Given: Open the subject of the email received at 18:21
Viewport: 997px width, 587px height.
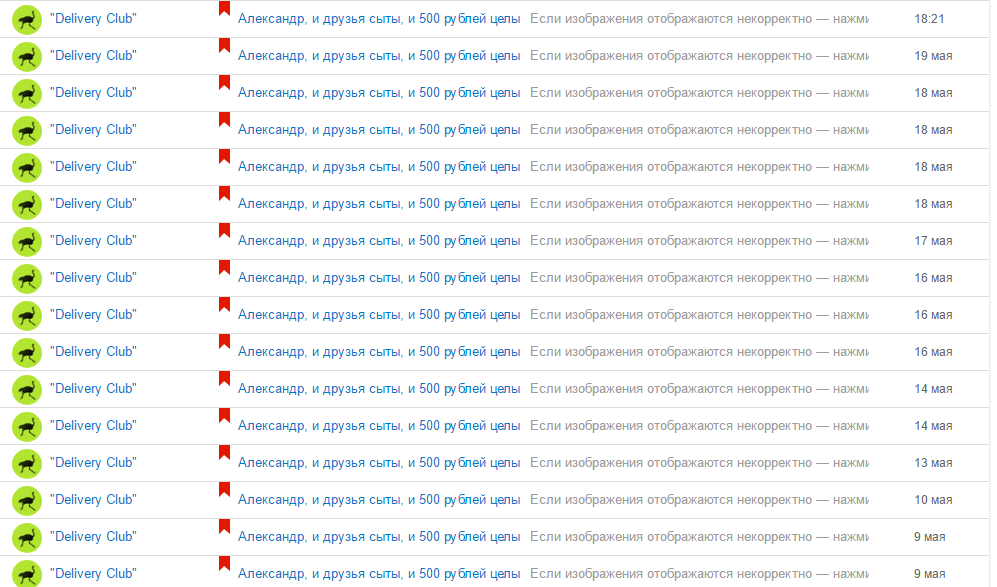Looking at the screenshot, I should point(379,19).
